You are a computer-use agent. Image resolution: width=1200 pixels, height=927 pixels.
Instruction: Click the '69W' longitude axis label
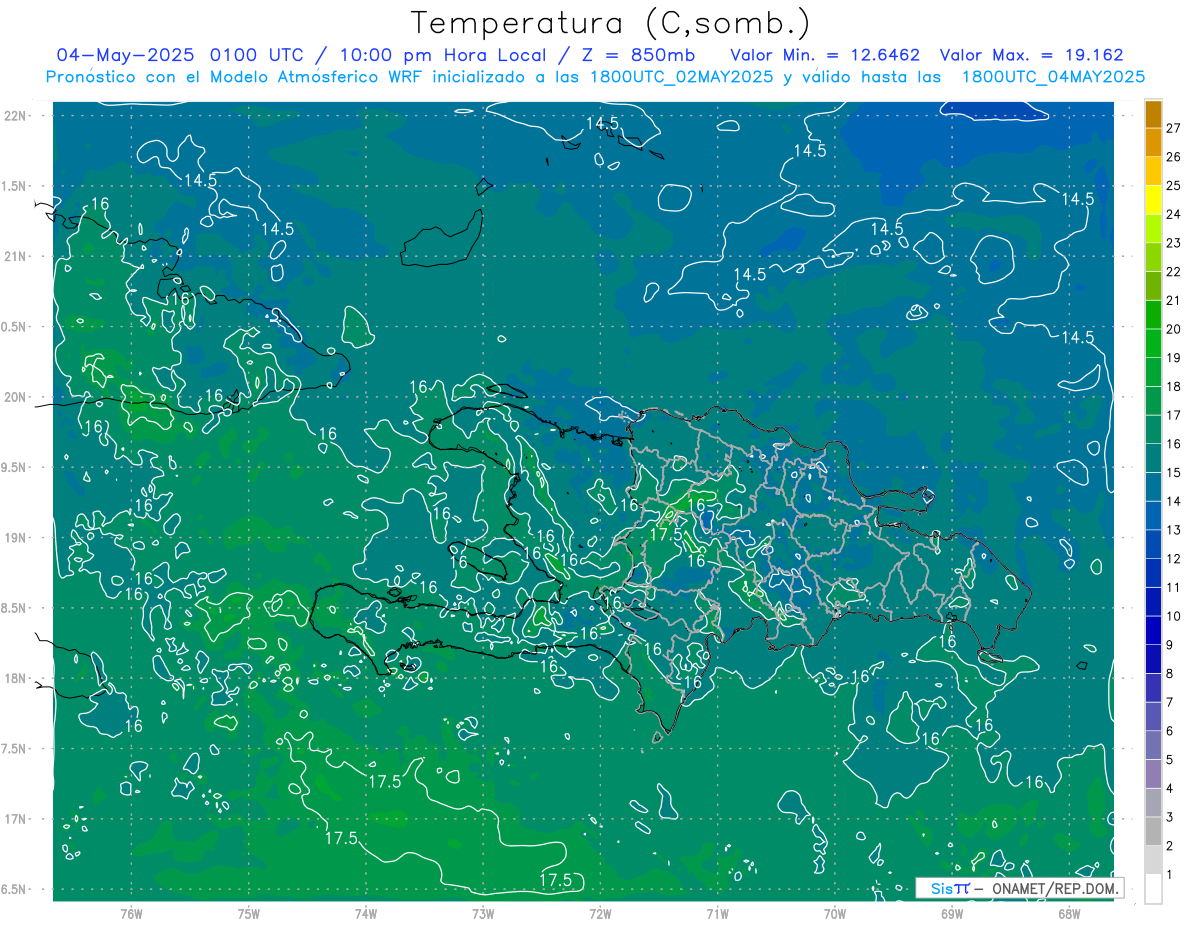[951, 914]
